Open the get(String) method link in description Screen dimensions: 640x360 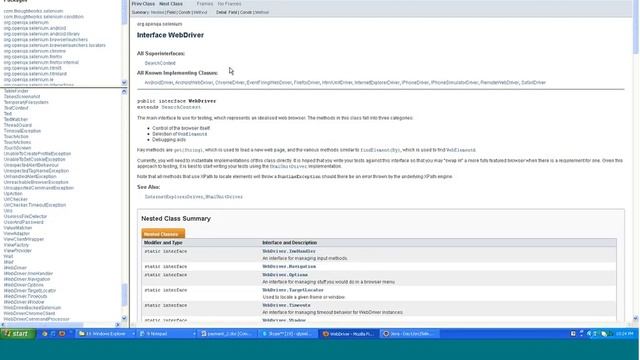[188, 150]
